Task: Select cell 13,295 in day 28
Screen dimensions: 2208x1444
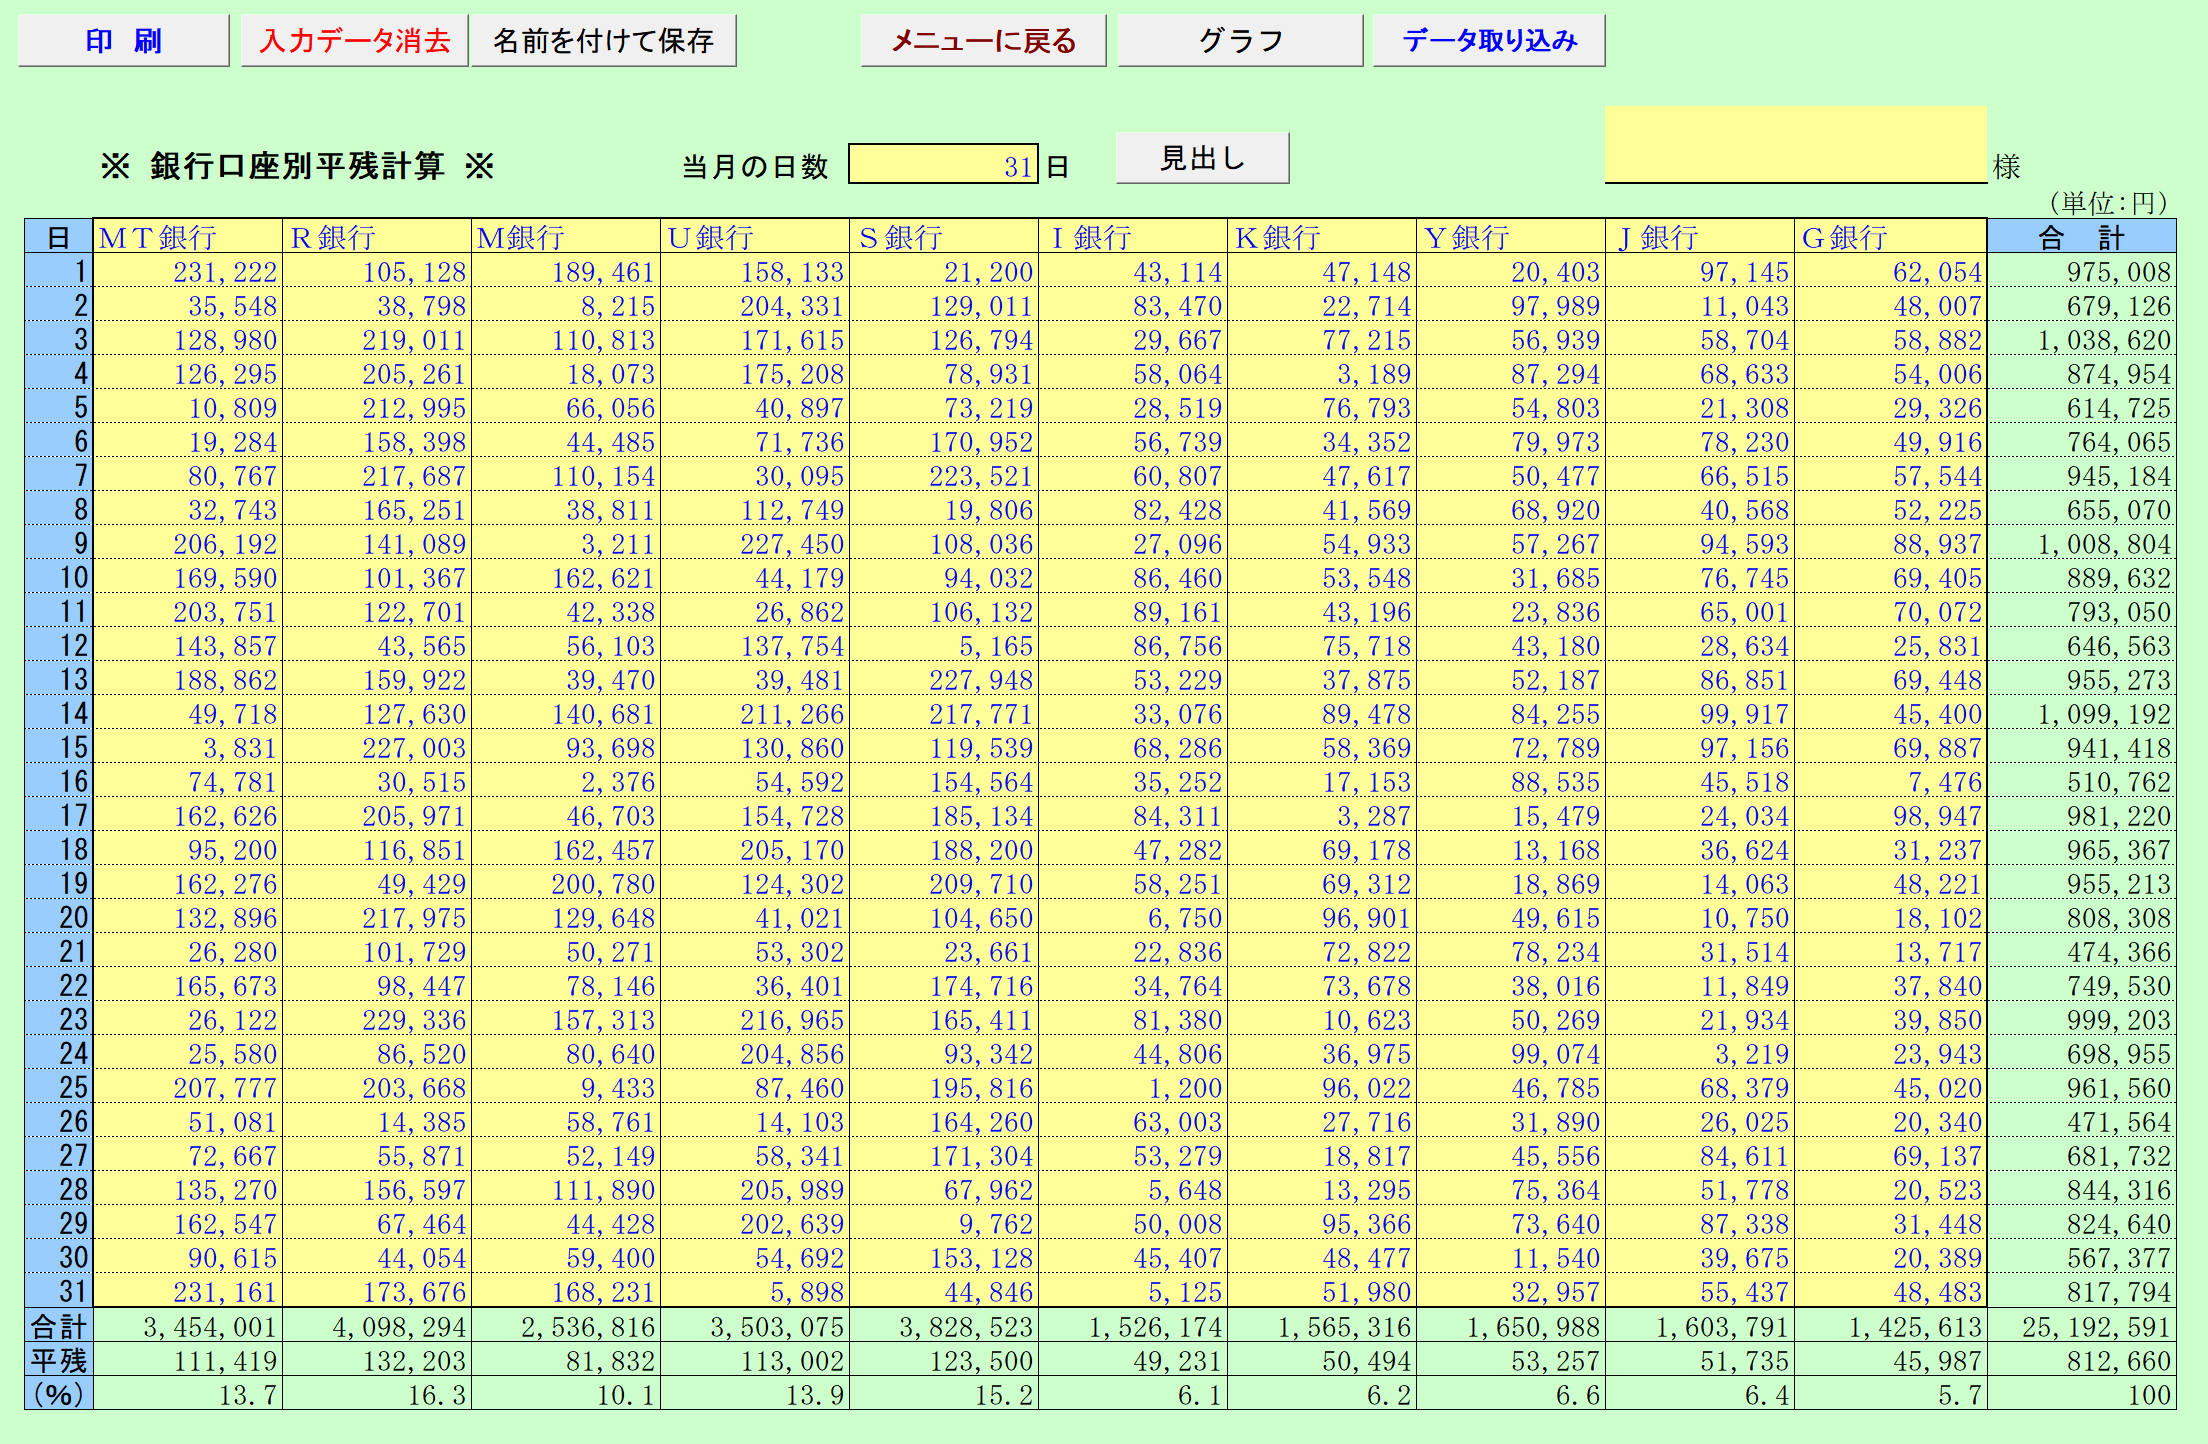Action: pyautogui.click(x=1322, y=1189)
